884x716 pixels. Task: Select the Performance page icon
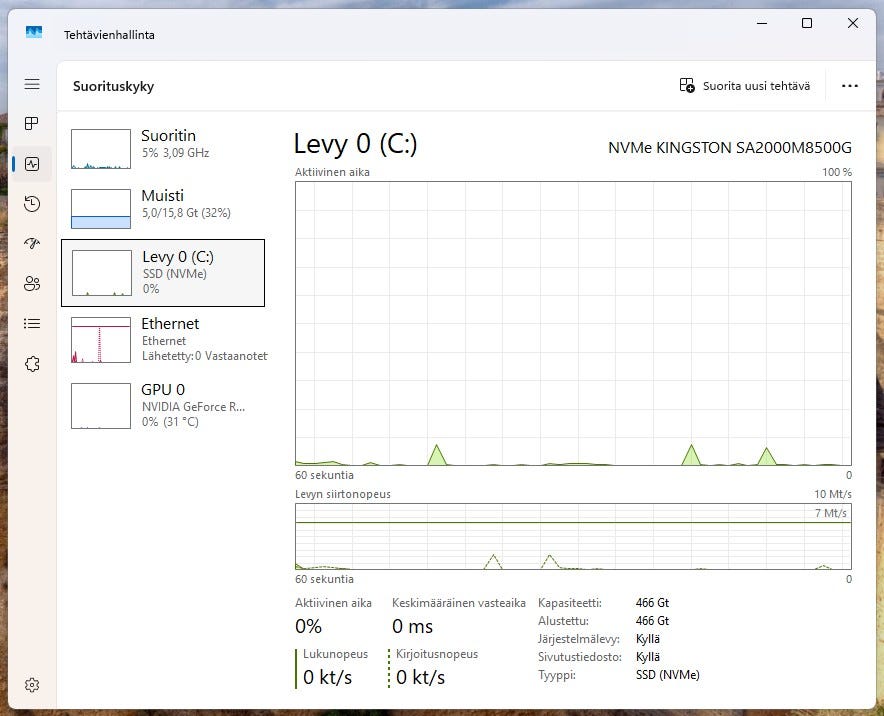coord(32,164)
